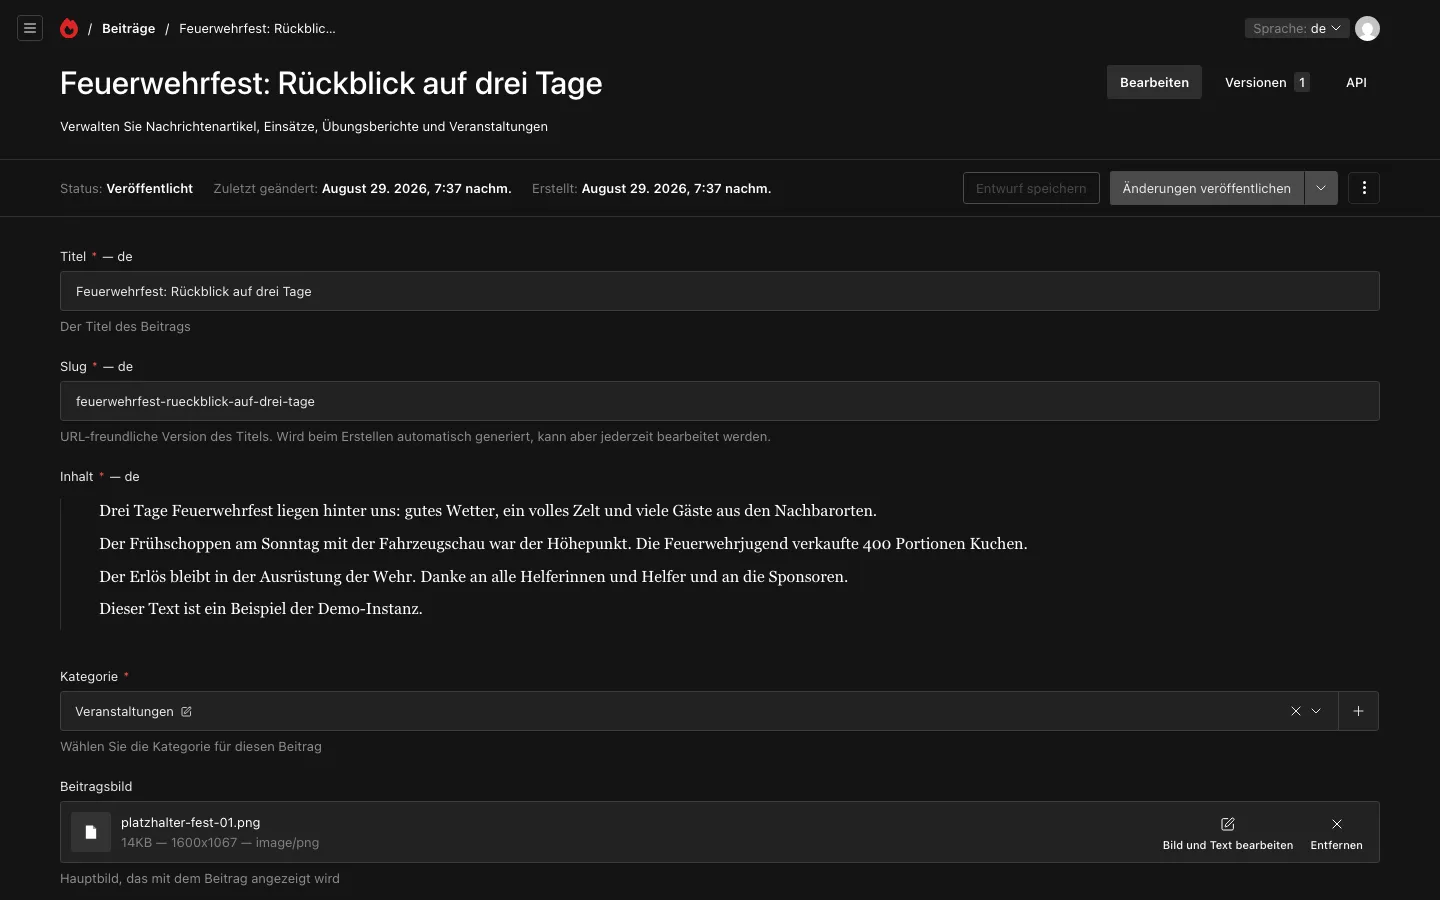Click the file icon of platzhalter-fest-01.png
1440x900 pixels.
pos(91,832)
